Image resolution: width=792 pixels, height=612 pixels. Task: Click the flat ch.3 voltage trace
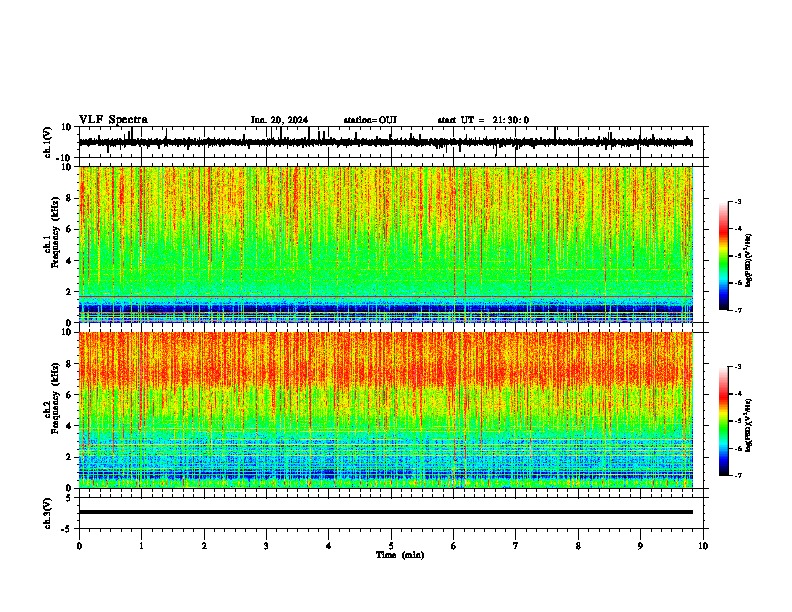coord(386,512)
